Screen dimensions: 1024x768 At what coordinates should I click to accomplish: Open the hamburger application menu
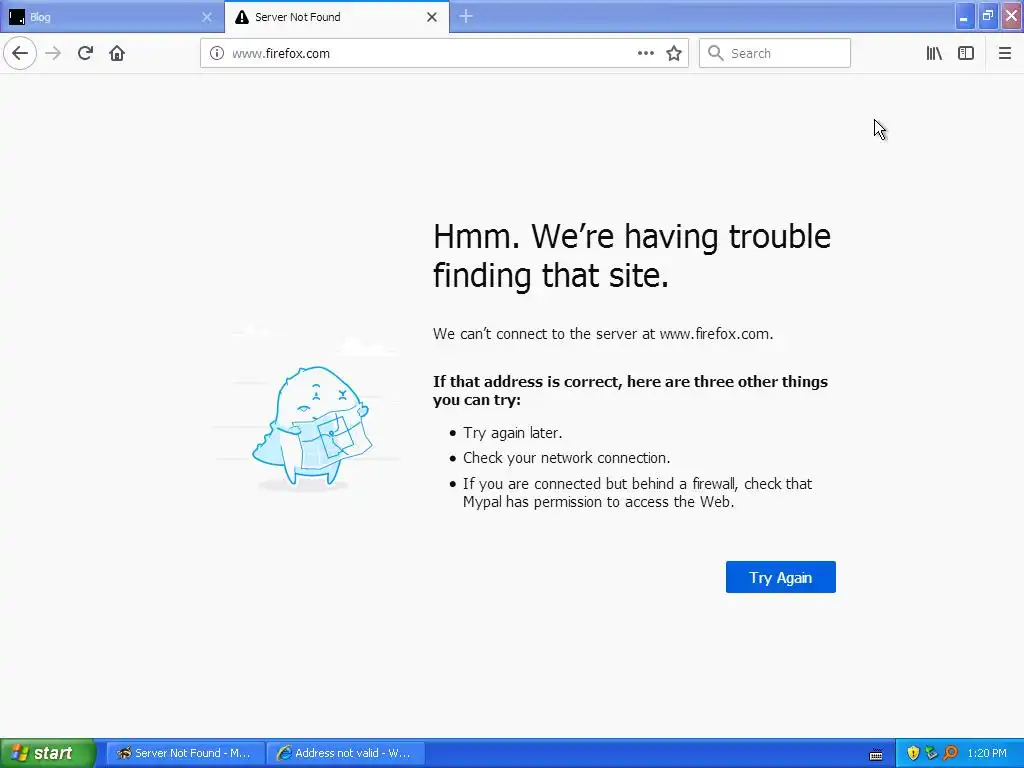(1005, 54)
